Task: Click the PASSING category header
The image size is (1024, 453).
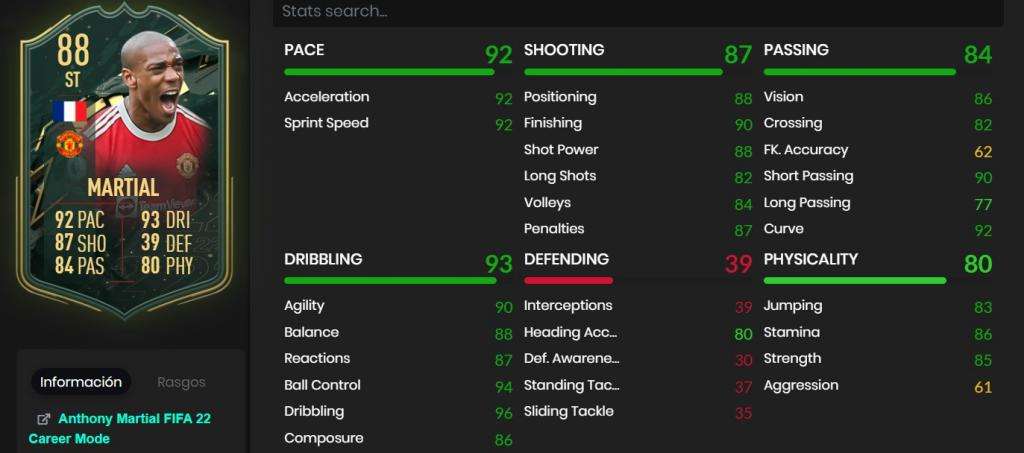Action: click(796, 50)
